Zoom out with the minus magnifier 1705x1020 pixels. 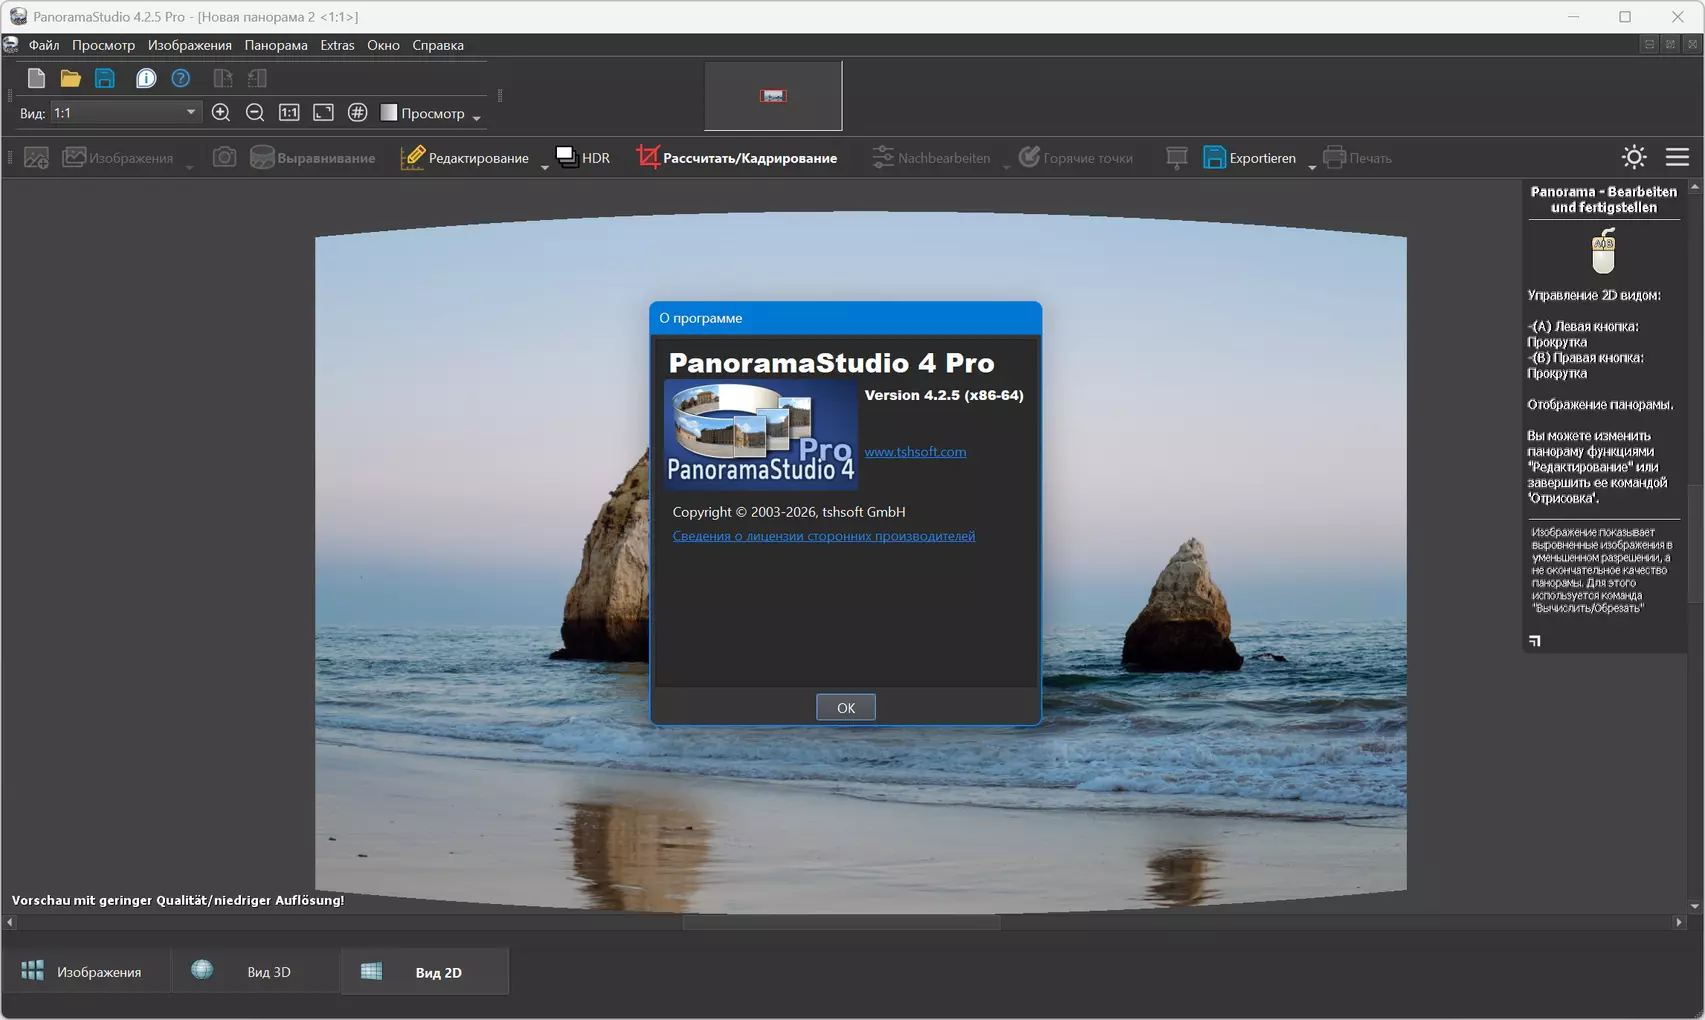click(x=255, y=113)
